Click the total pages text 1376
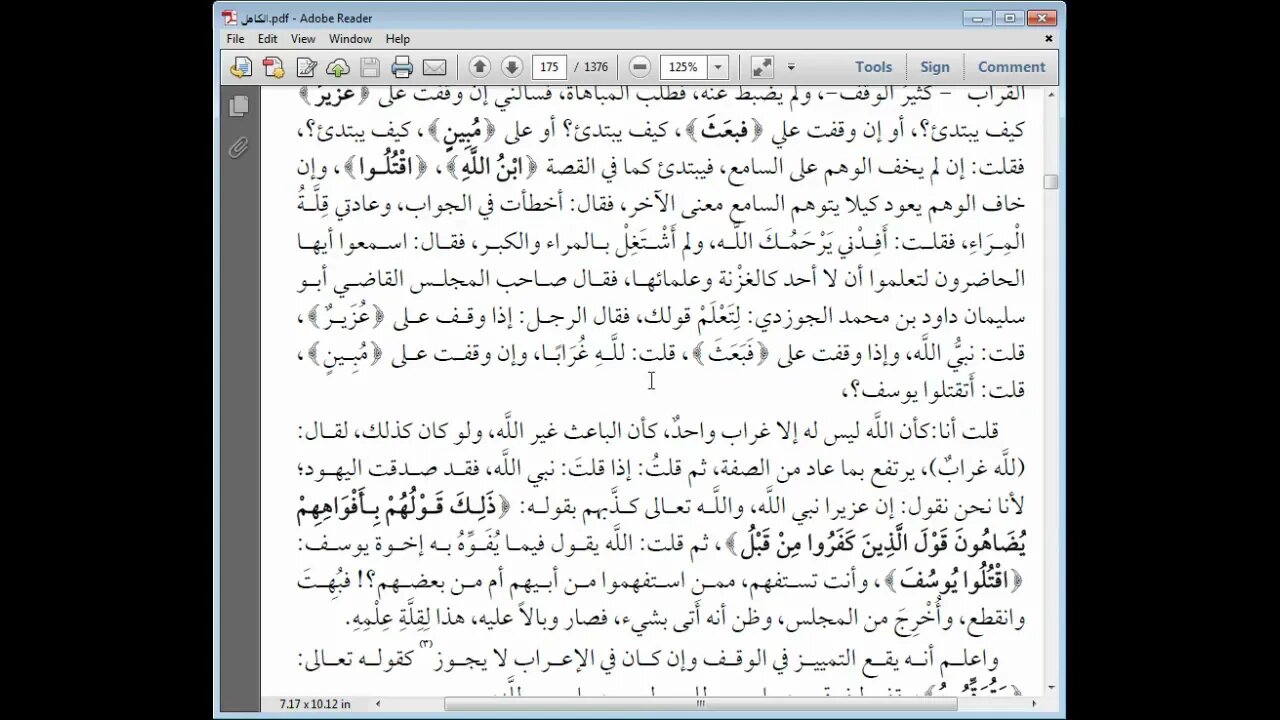Screen dimensions: 1280x720 coord(596,67)
